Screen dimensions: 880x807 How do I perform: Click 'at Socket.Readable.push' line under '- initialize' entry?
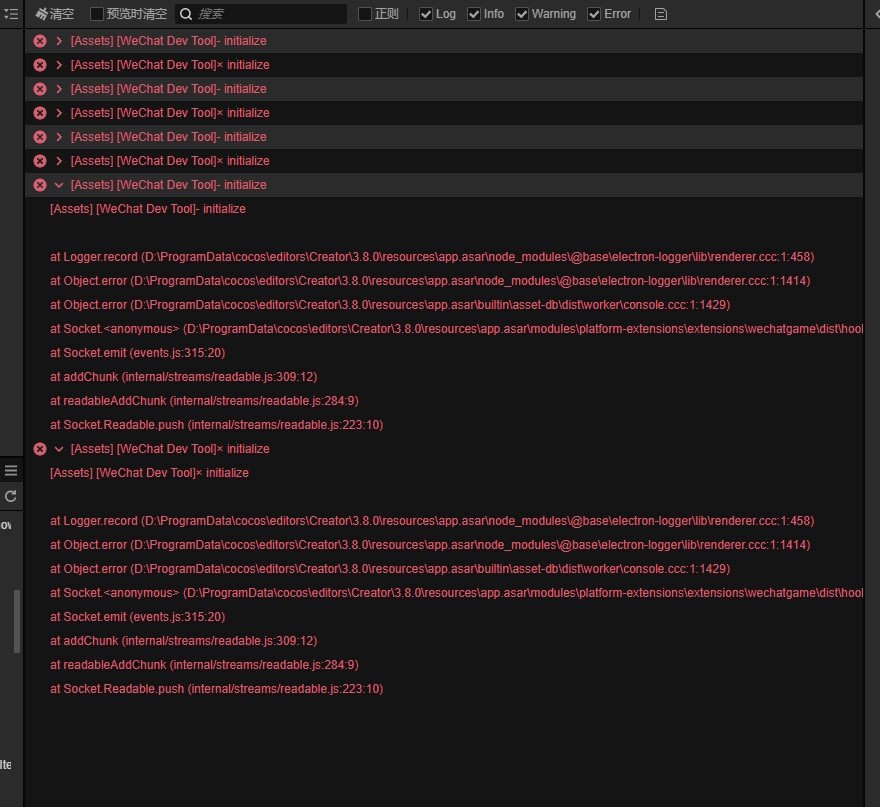tap(217, 425)
